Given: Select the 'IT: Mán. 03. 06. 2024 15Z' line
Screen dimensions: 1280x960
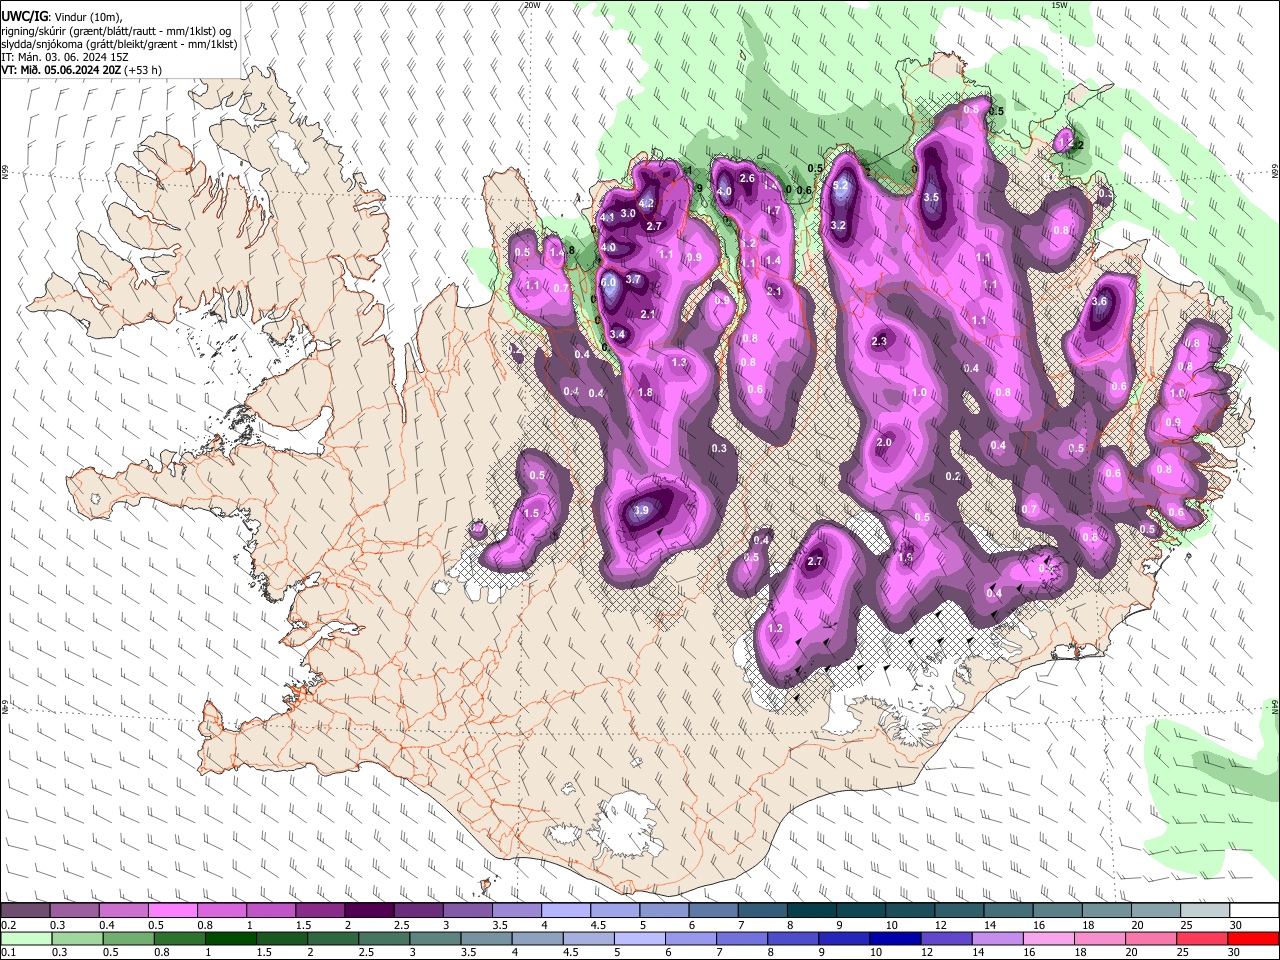Looking at the screenshot, I should (65, 57).
